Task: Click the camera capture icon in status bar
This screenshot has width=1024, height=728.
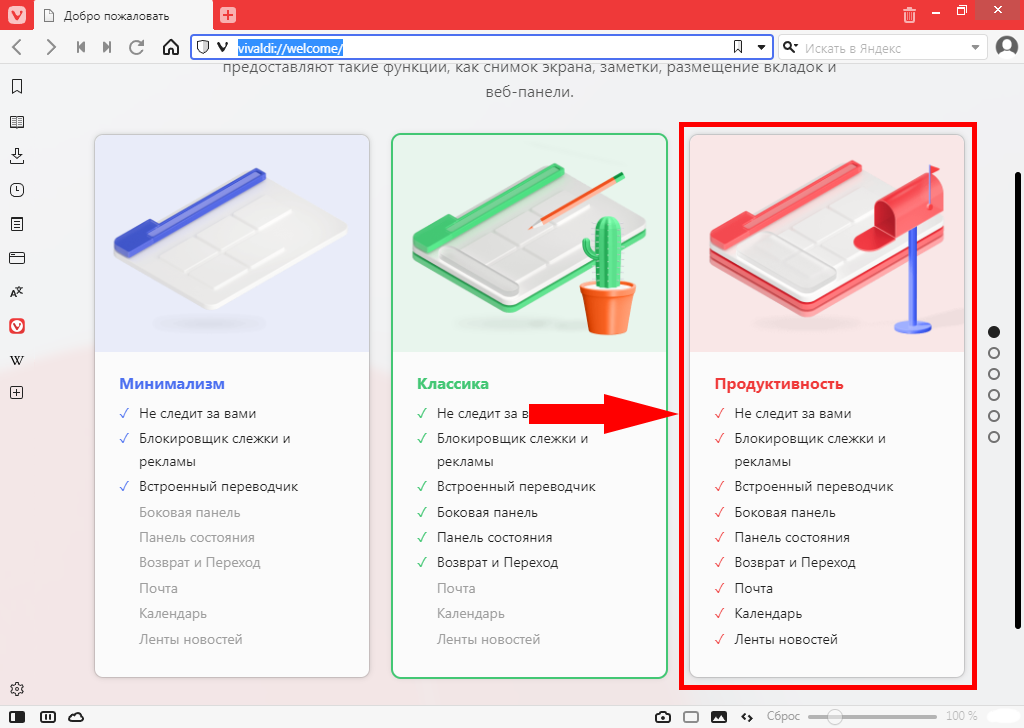Action: (662, 717)
